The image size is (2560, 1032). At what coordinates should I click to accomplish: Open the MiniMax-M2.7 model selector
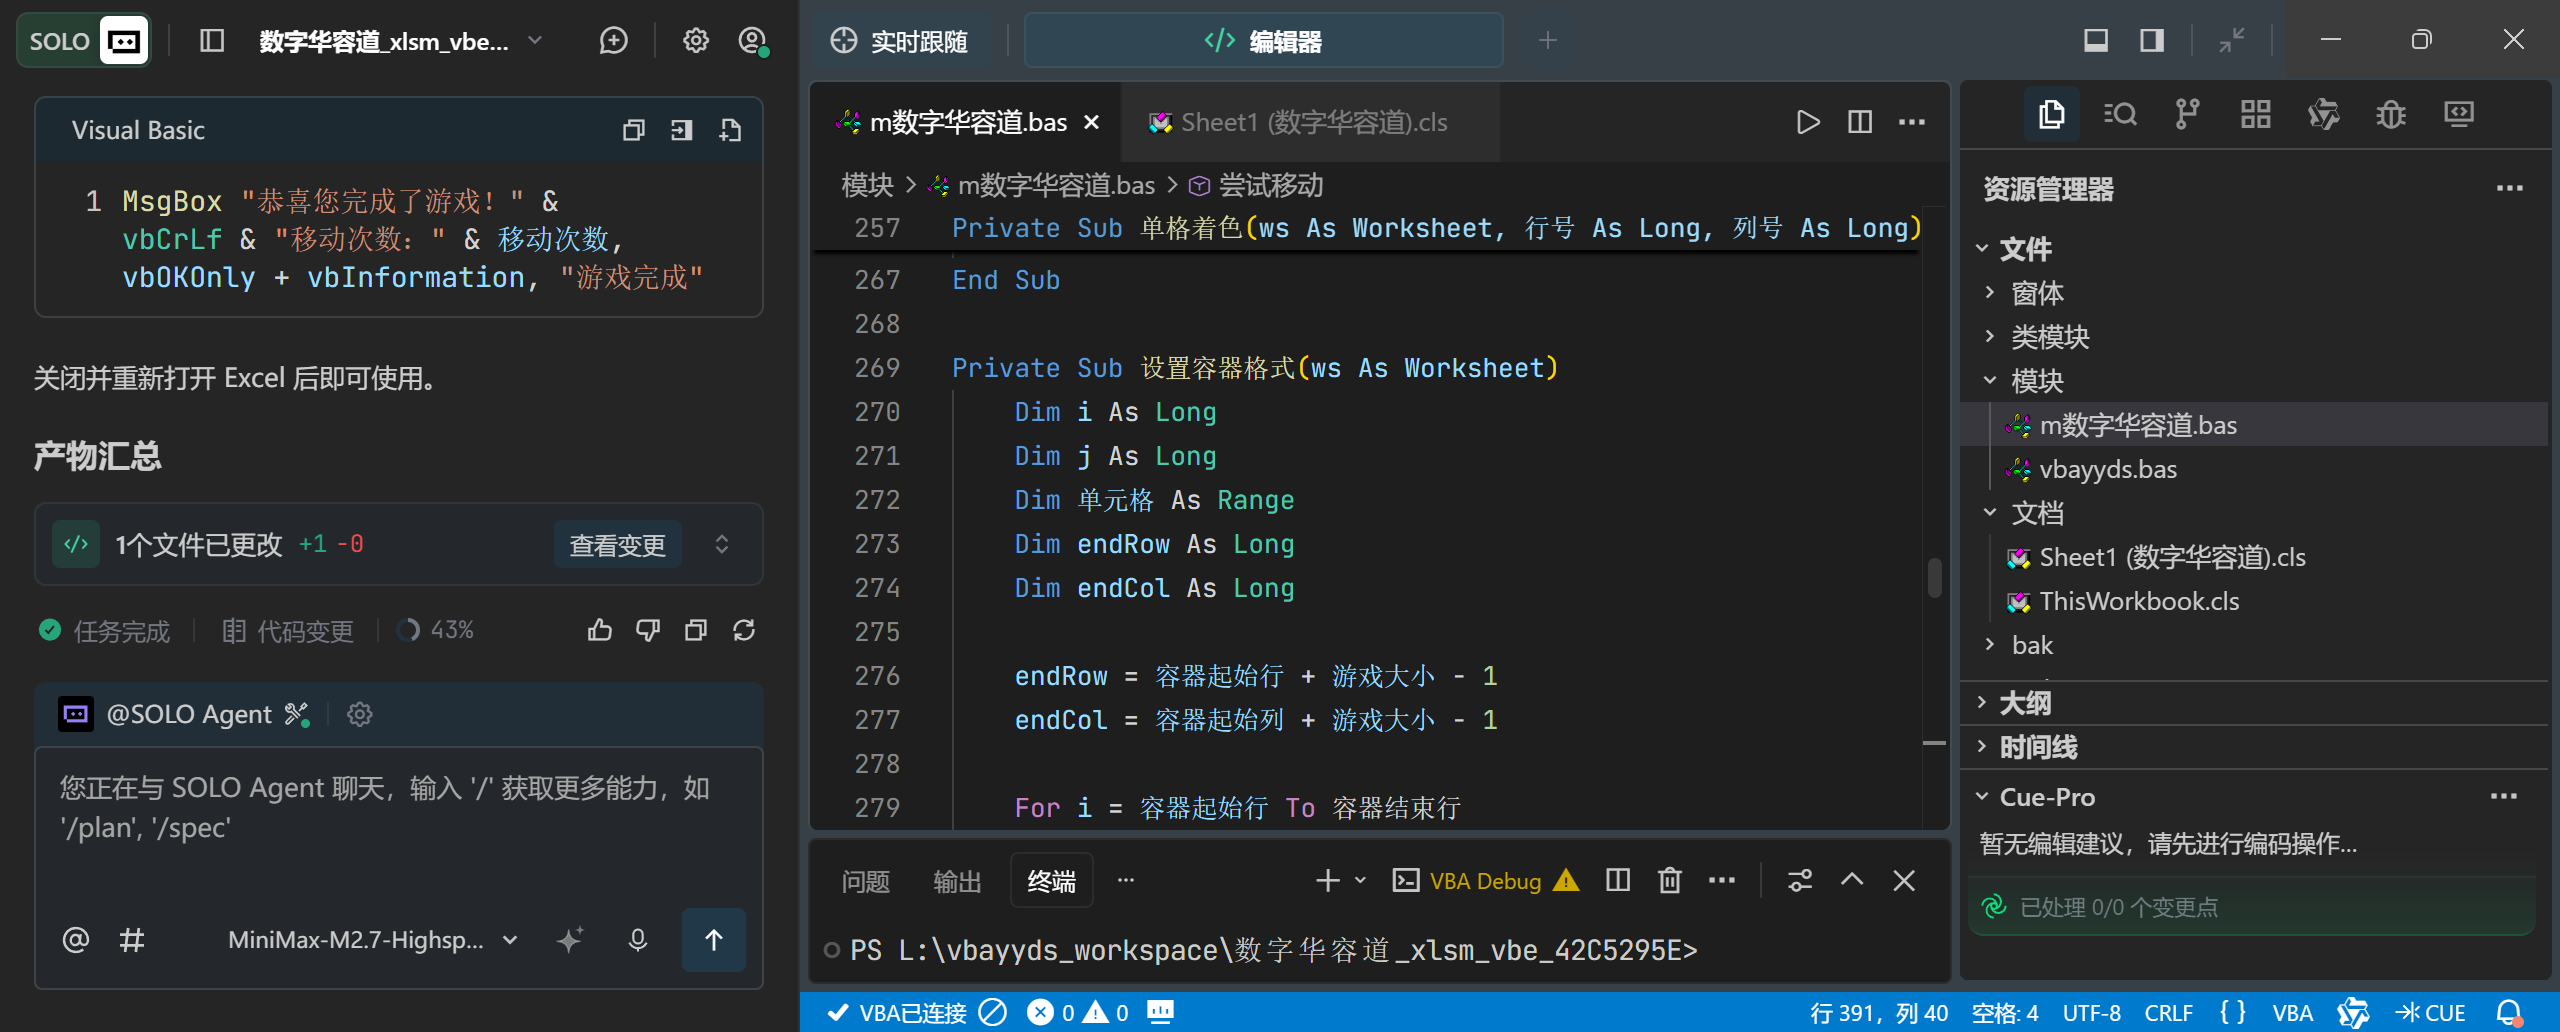373,940
